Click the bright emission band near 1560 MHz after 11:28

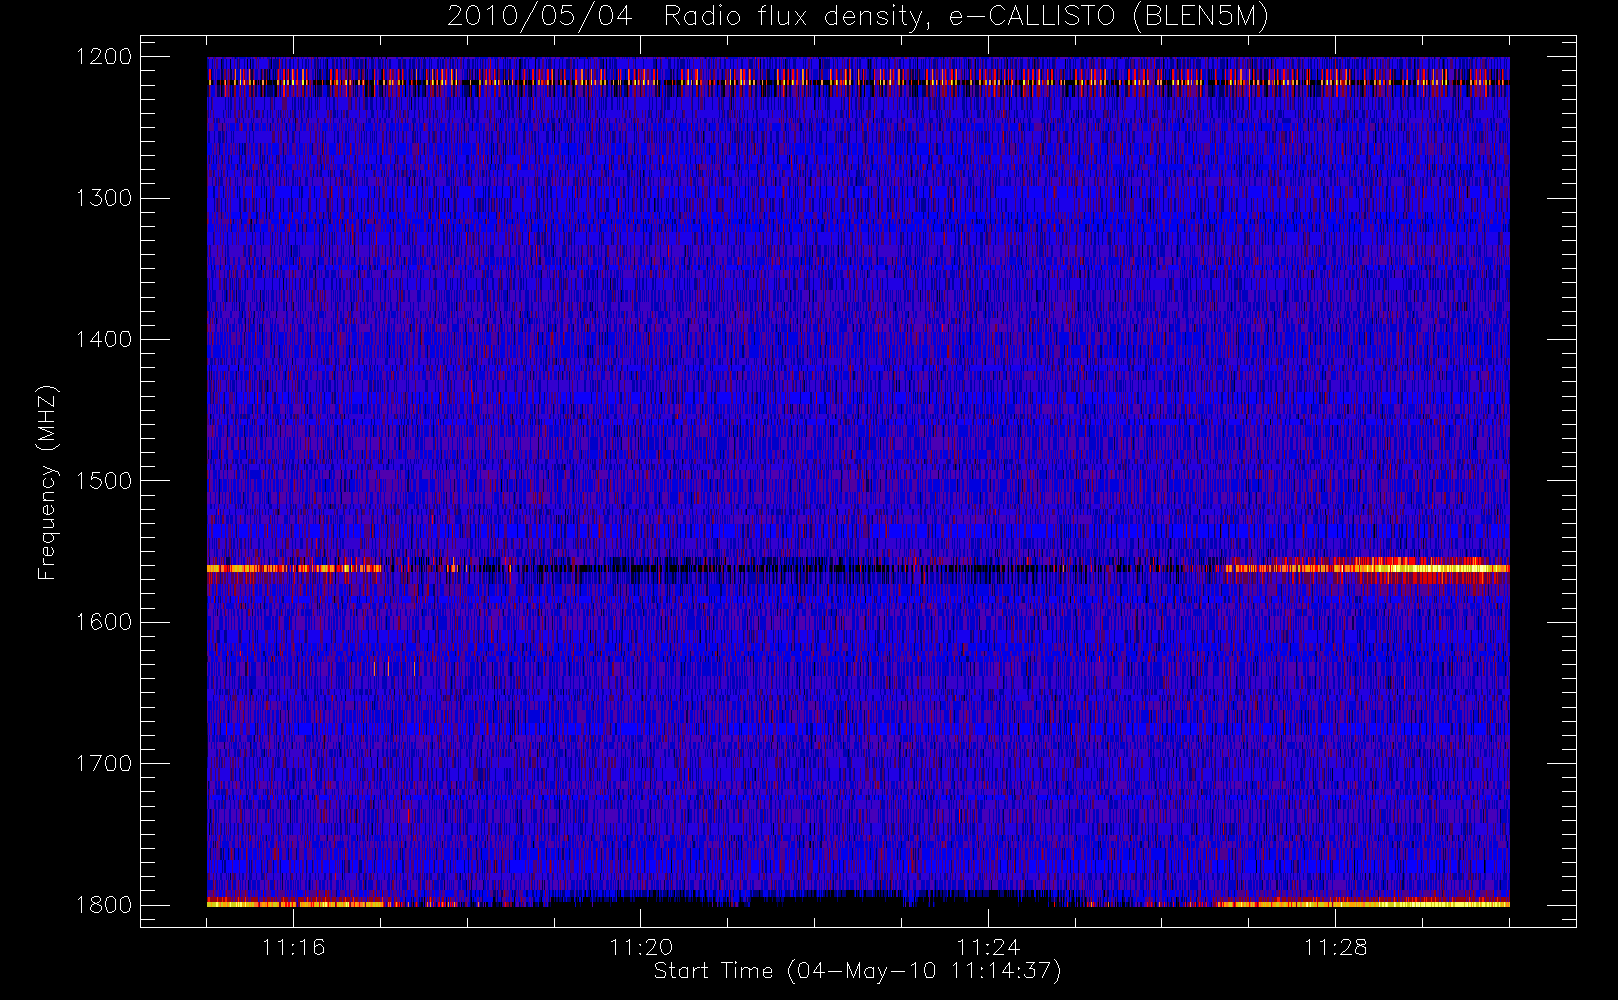(1420, 568)
